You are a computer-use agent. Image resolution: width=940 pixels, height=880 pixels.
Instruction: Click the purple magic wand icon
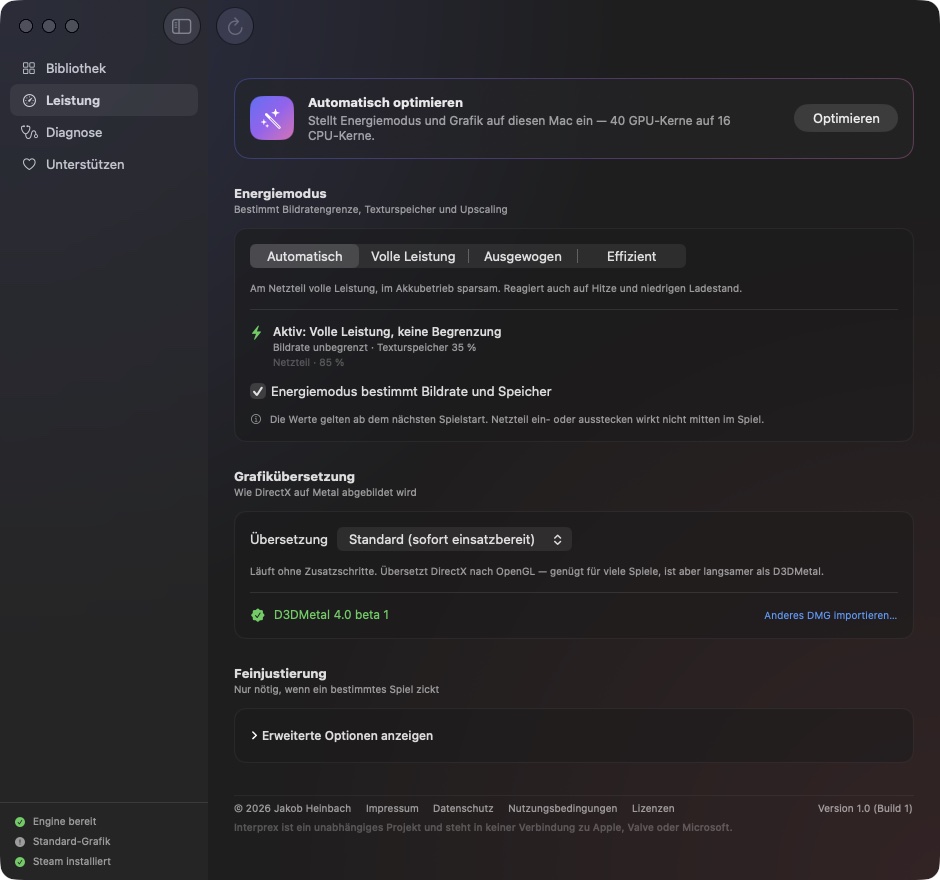coord(272,118)
